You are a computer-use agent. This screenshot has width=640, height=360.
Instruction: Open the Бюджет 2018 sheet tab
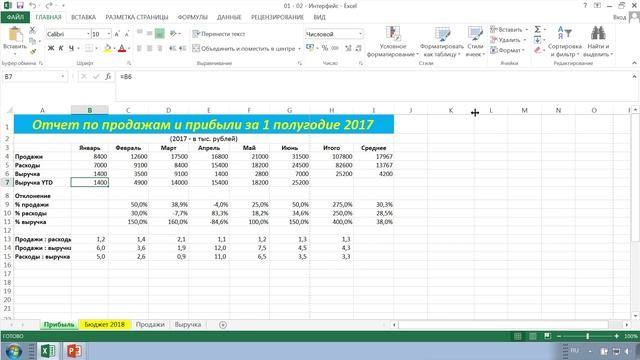pos(104,324)
